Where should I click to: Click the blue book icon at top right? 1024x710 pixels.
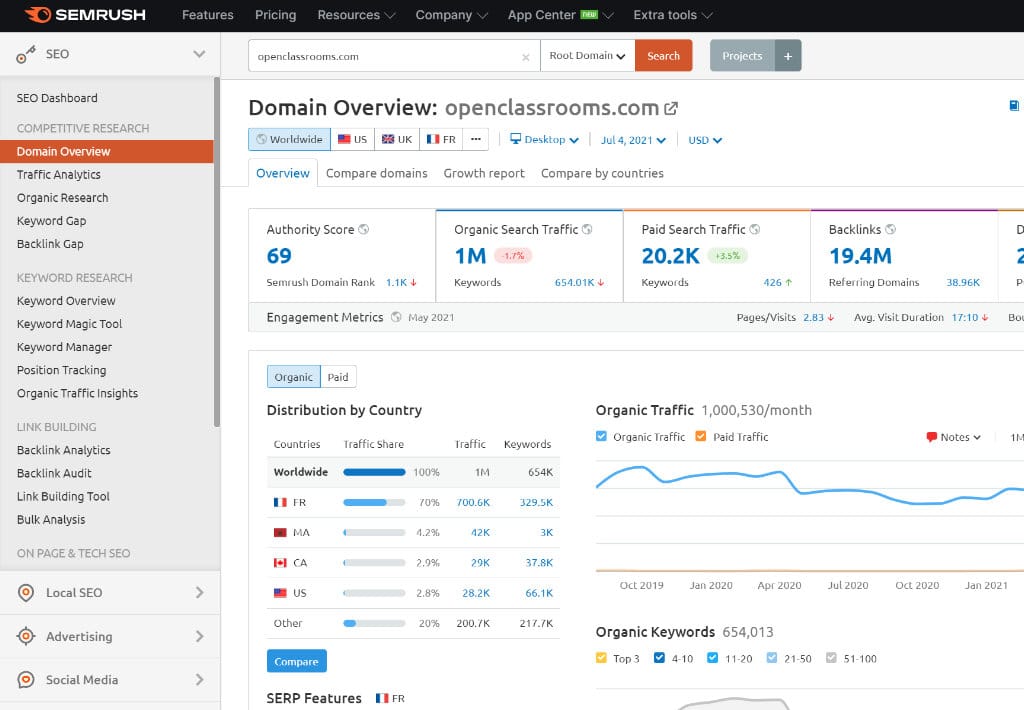tap(1014, 105)
